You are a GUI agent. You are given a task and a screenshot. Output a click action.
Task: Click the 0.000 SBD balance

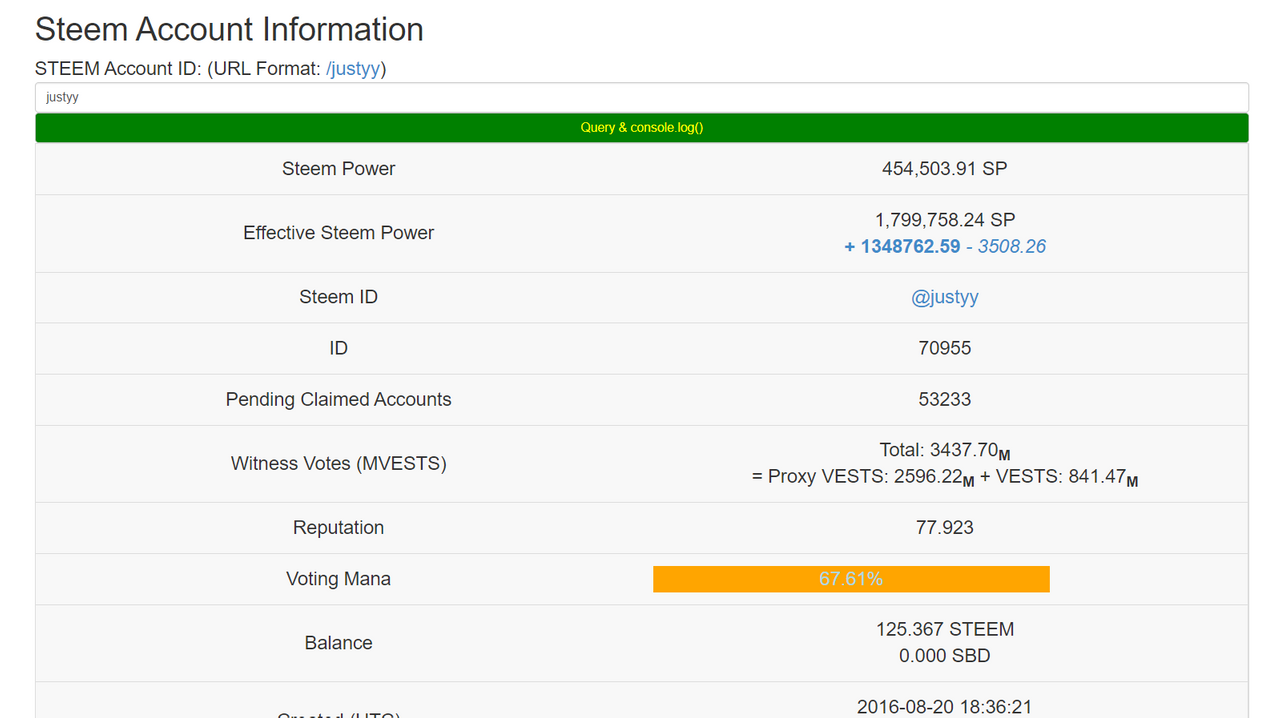click(x=945, y=656)
